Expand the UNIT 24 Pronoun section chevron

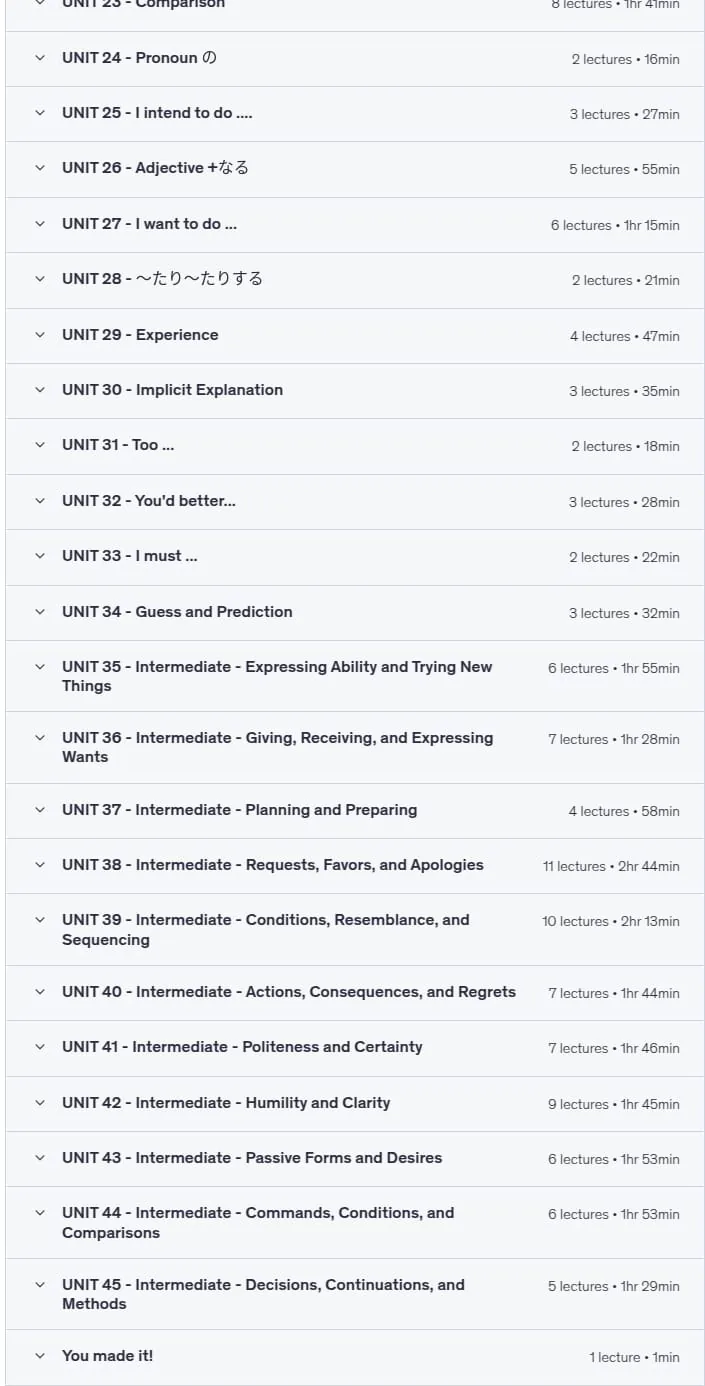(40, 58)
